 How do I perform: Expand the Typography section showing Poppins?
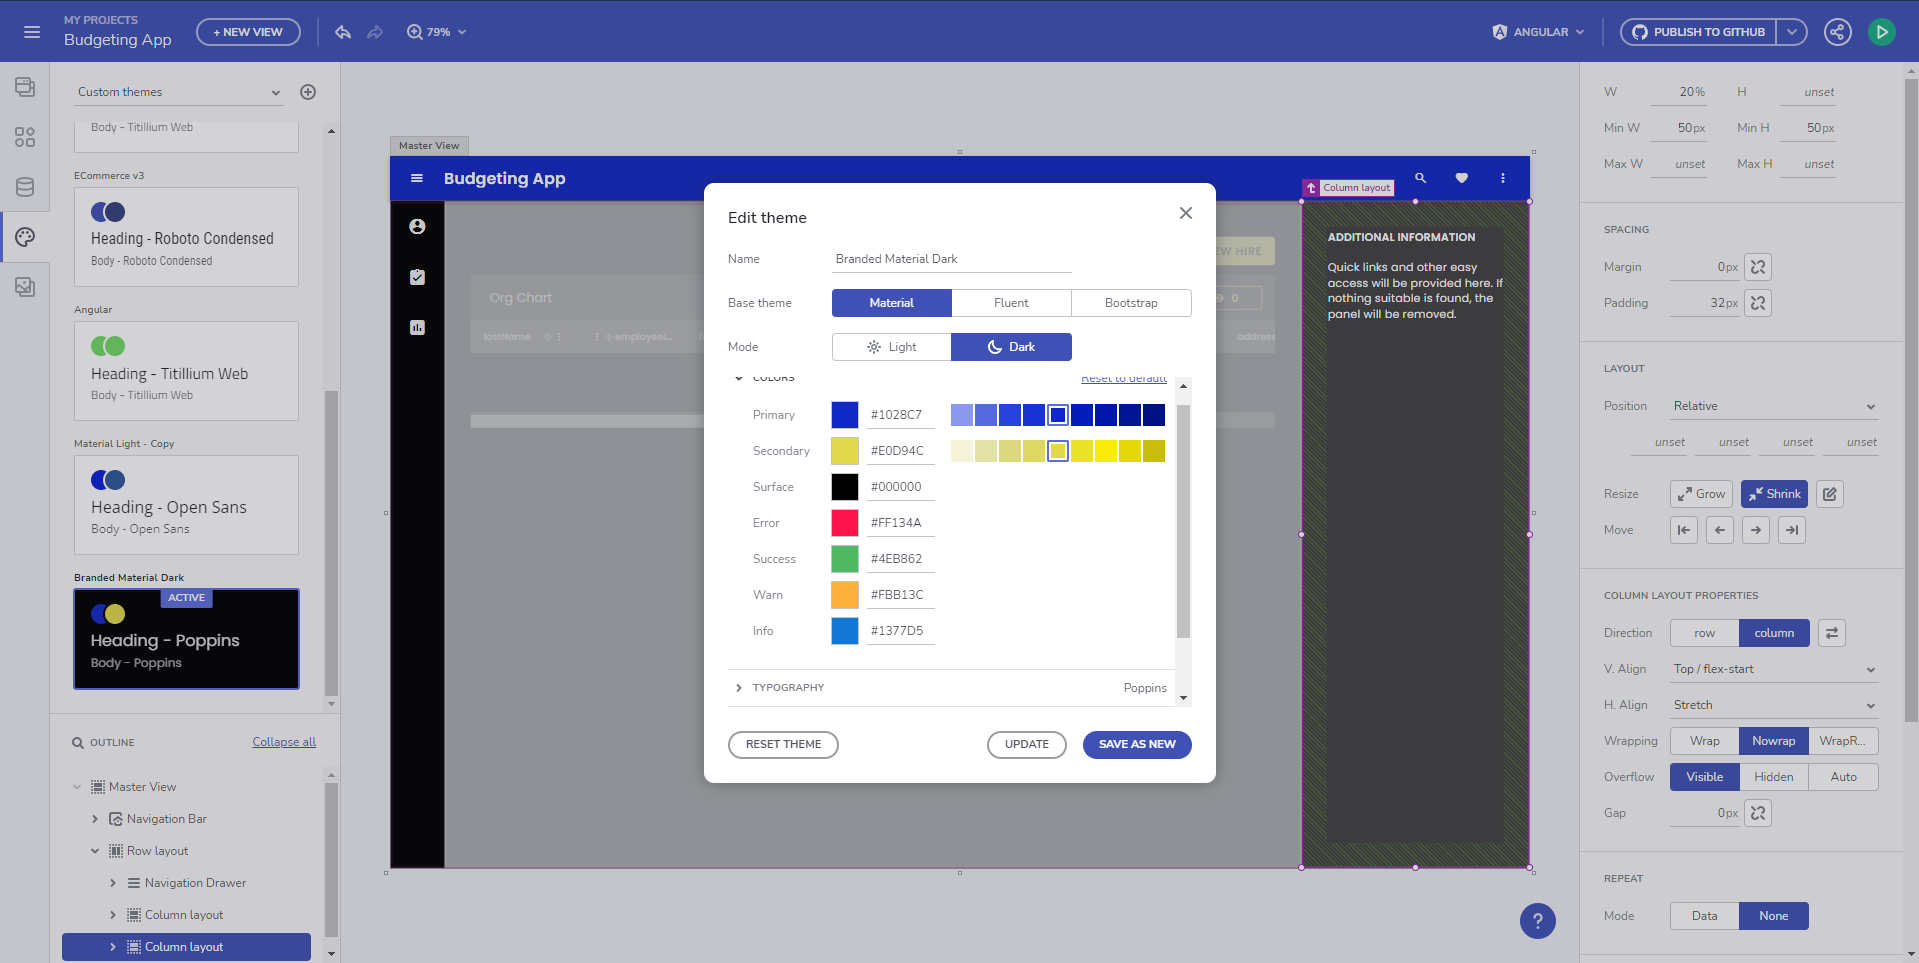(738, 687)
